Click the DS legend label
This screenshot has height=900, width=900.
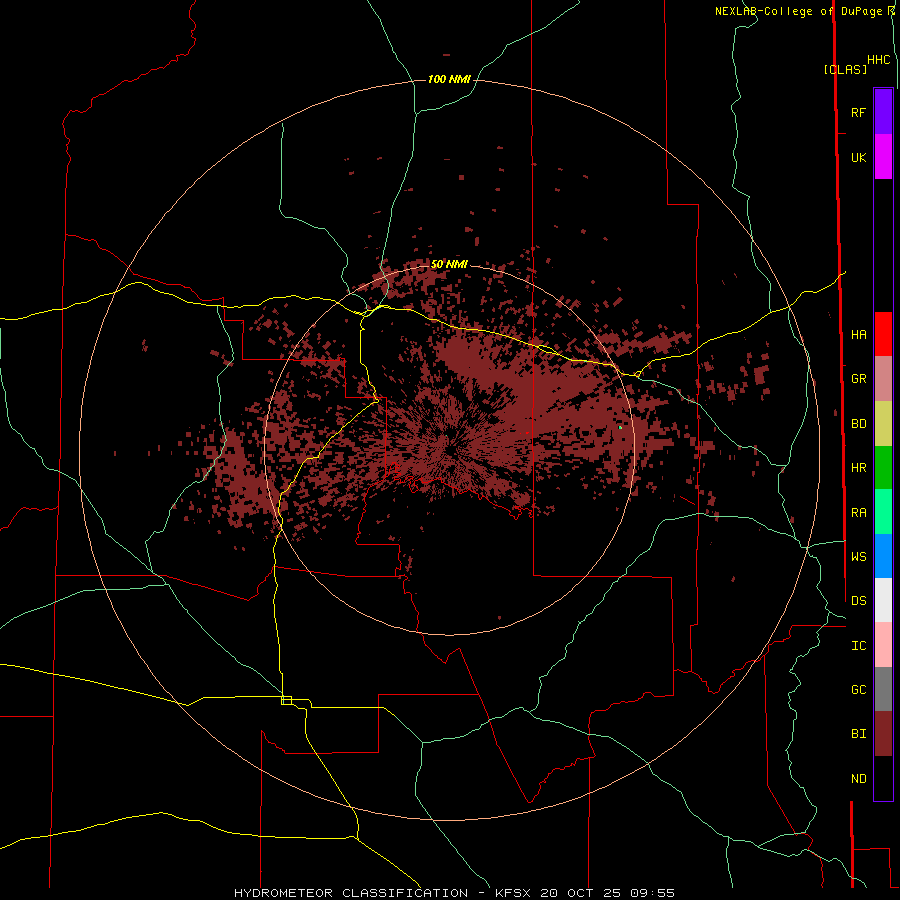pyautogui.click(x=858, y=601)
